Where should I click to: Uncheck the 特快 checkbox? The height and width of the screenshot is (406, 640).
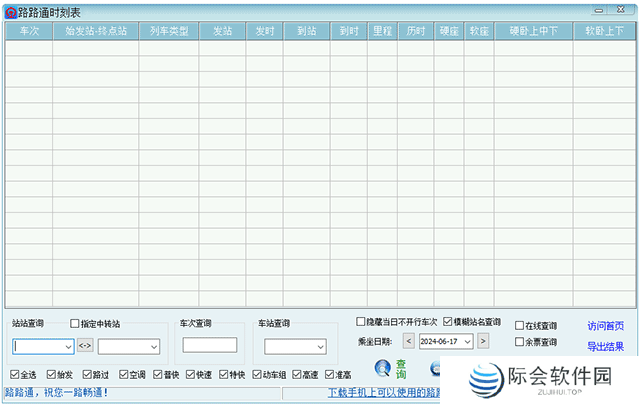[x=223, y=374]
